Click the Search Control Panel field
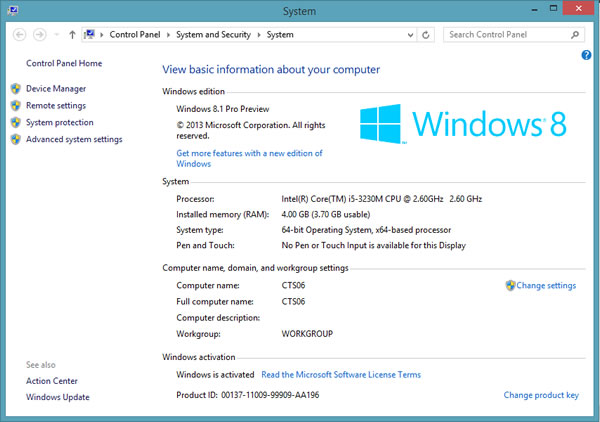 [x=505, y=34]
